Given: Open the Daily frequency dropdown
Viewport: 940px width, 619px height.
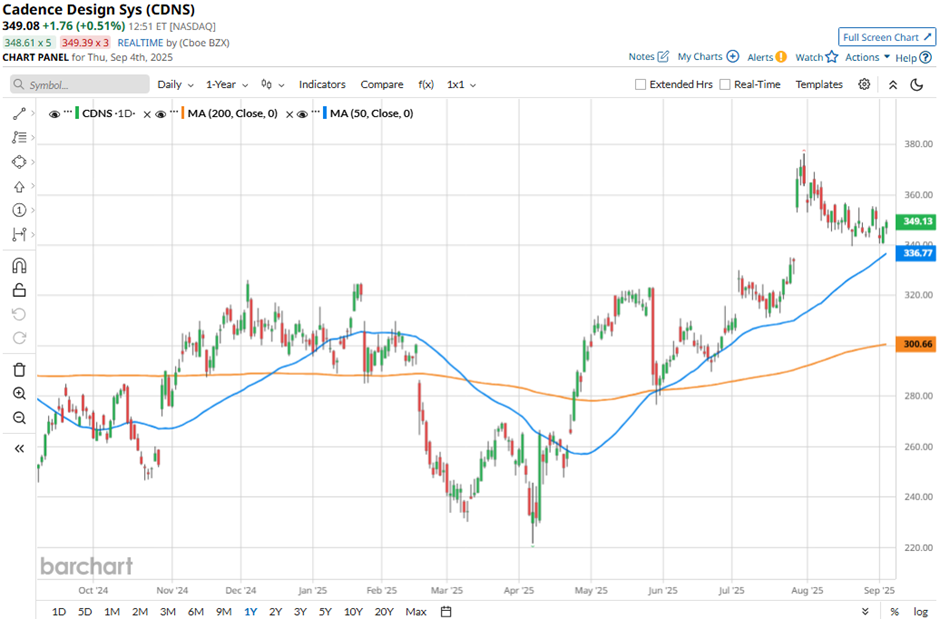Looking at the screenshot, I should click(175, 84).
